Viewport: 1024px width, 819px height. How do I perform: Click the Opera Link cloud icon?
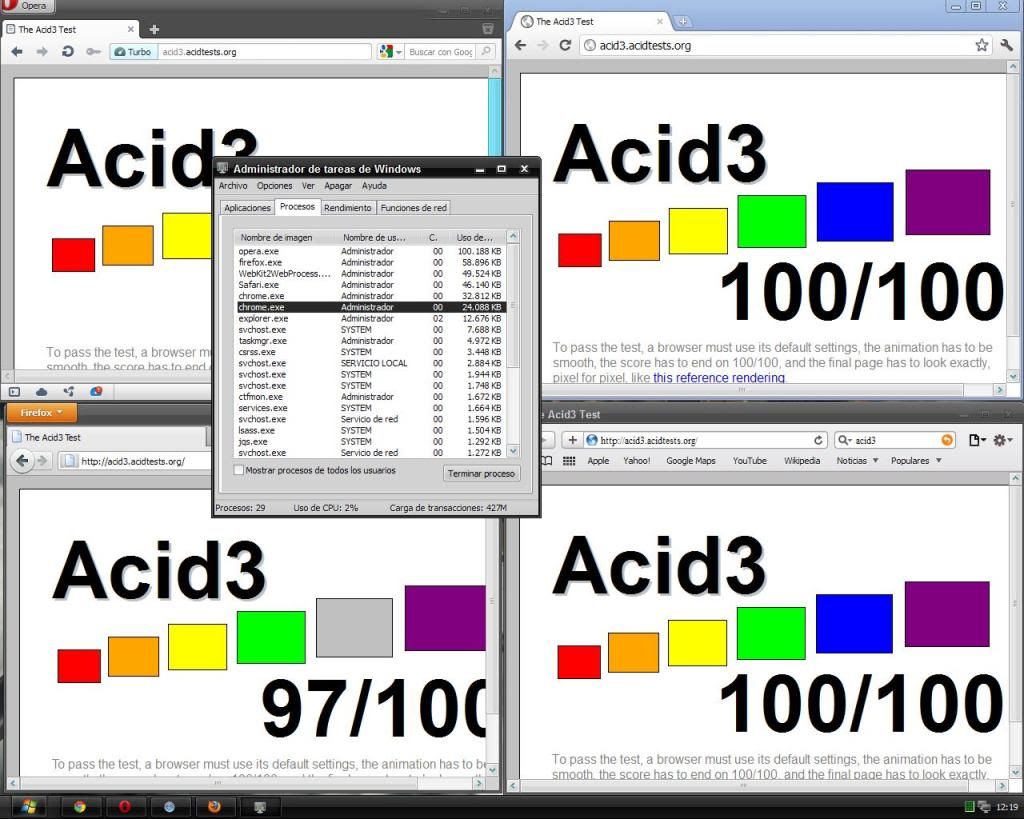pyautogui.click(x=42, y=392)
